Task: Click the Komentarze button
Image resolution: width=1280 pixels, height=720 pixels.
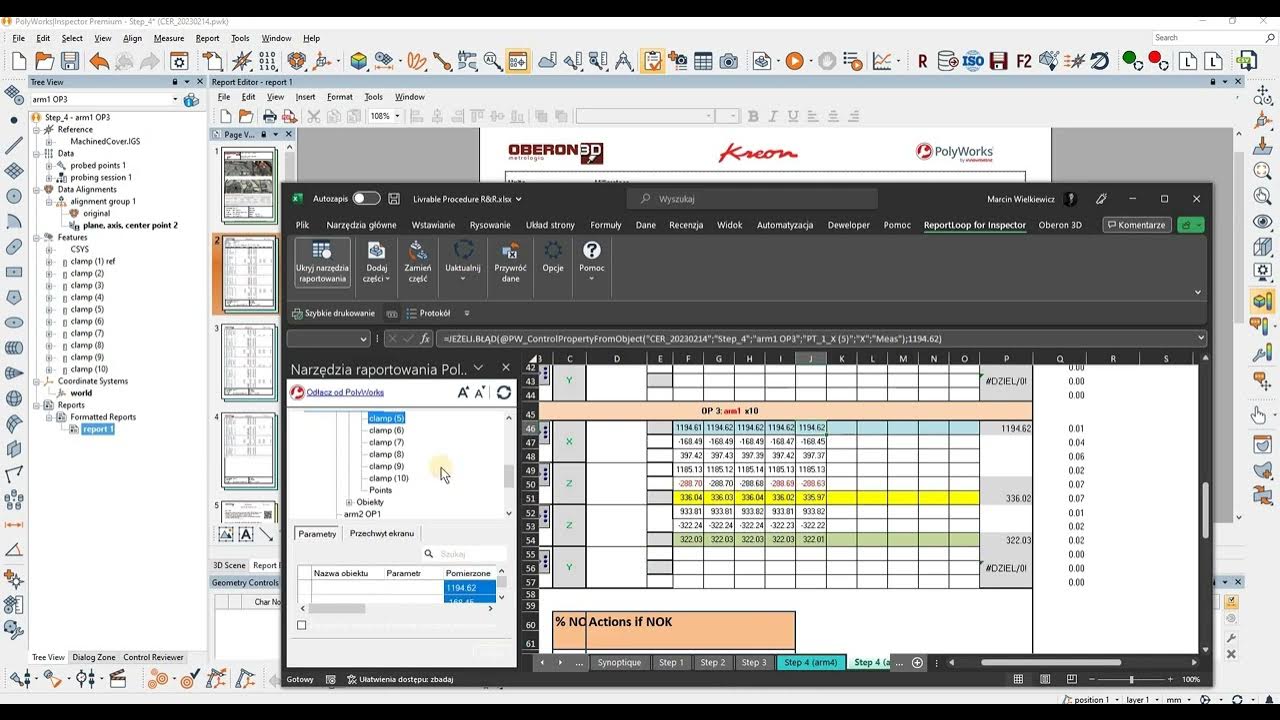Action: [1137, 225]
